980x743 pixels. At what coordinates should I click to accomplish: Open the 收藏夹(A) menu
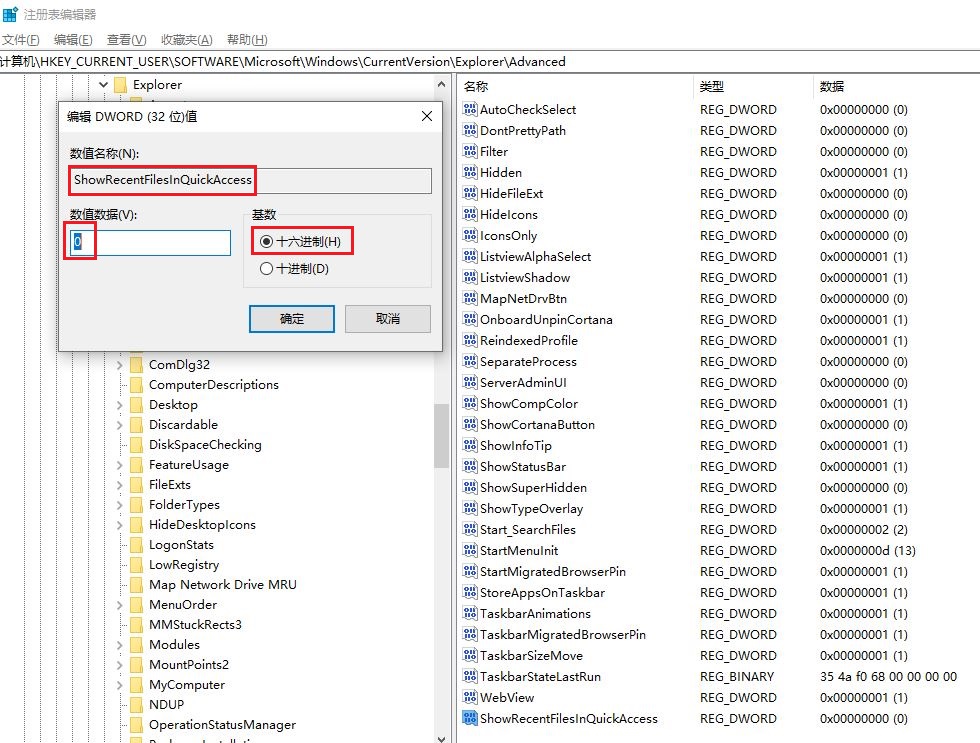pyautogui.click(x=187, y=40)
